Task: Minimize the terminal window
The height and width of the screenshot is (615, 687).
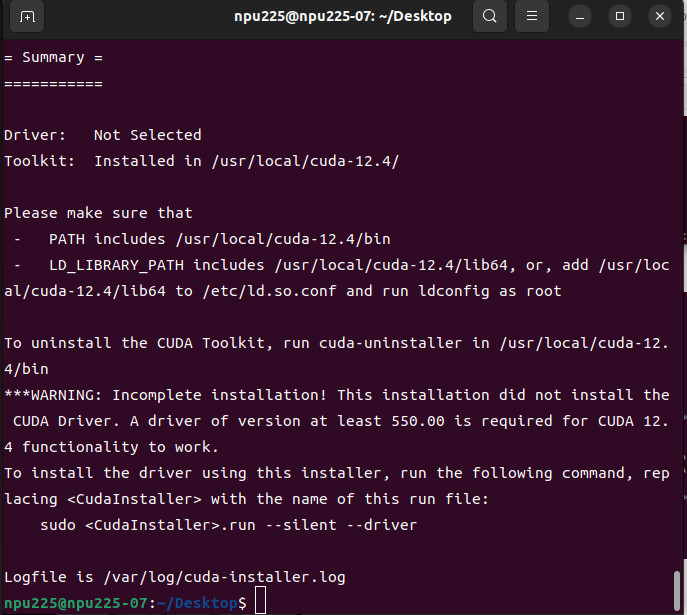Action: tap(580, 17)
